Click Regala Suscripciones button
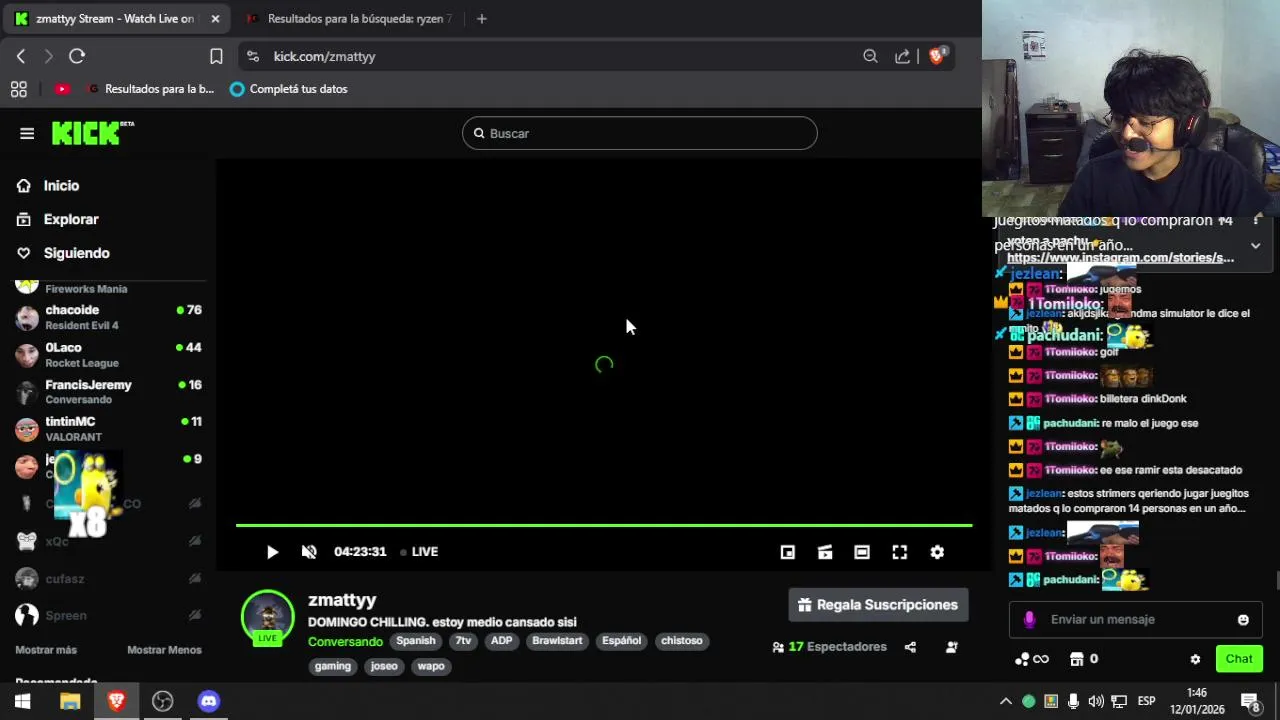1280x720 pixels. 878,605
